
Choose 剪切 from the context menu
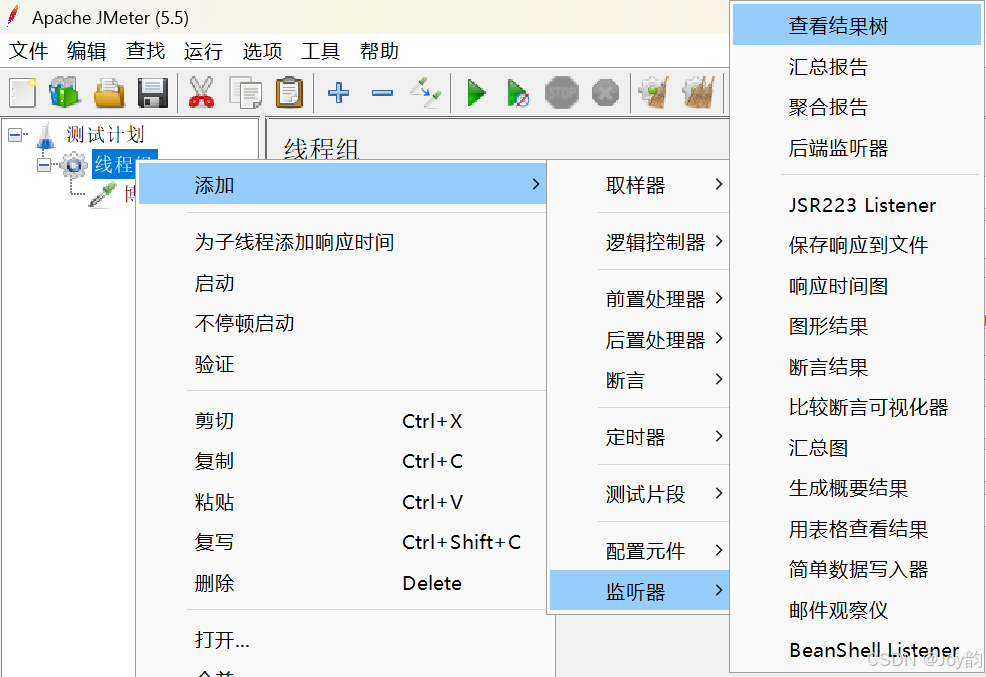click(341, 421)
